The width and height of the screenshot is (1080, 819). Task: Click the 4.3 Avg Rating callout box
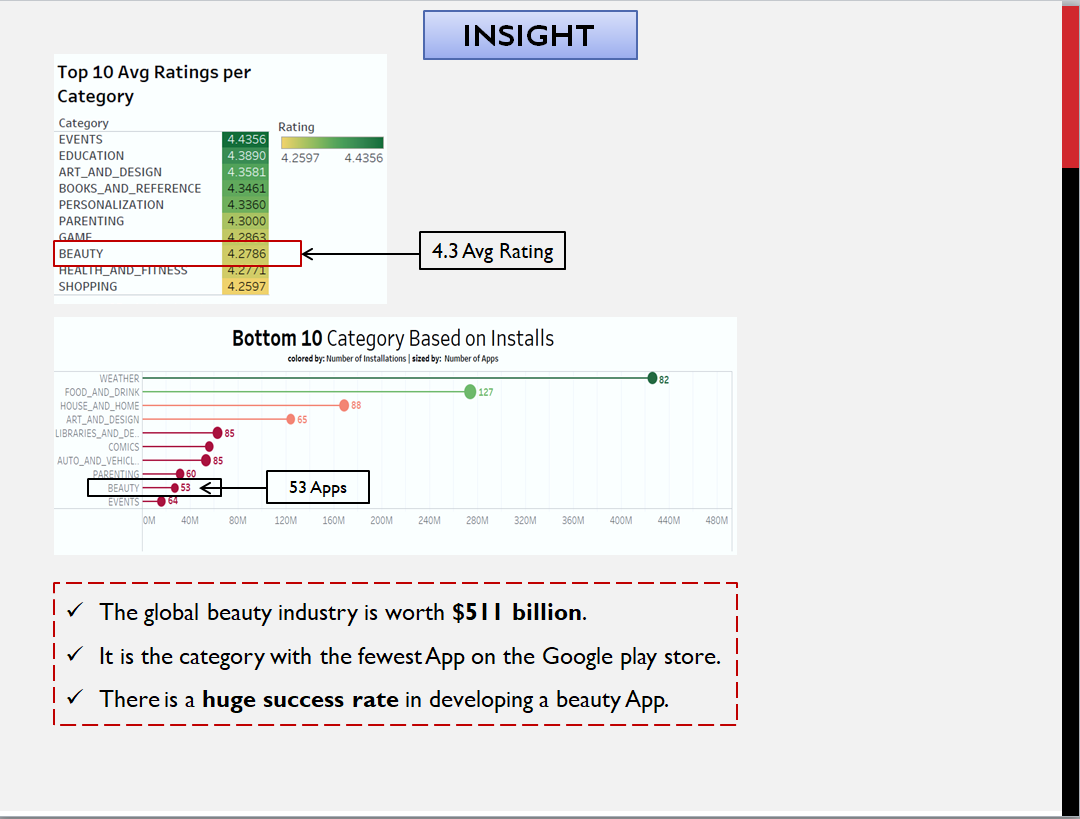click(491, 250)
